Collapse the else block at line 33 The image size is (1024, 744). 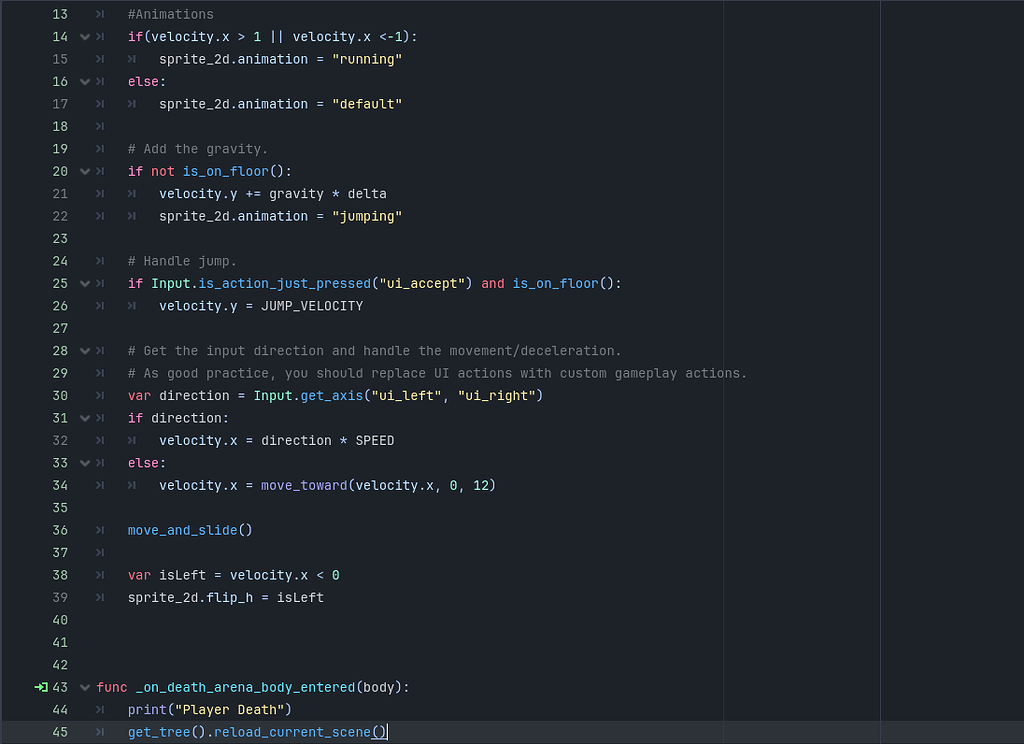[x=84, y=463]
